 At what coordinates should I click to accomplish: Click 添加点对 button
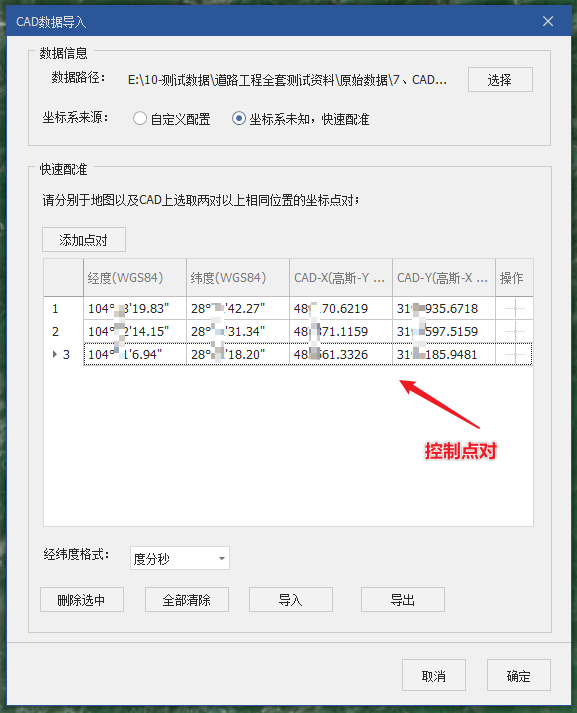pos(84,240)
